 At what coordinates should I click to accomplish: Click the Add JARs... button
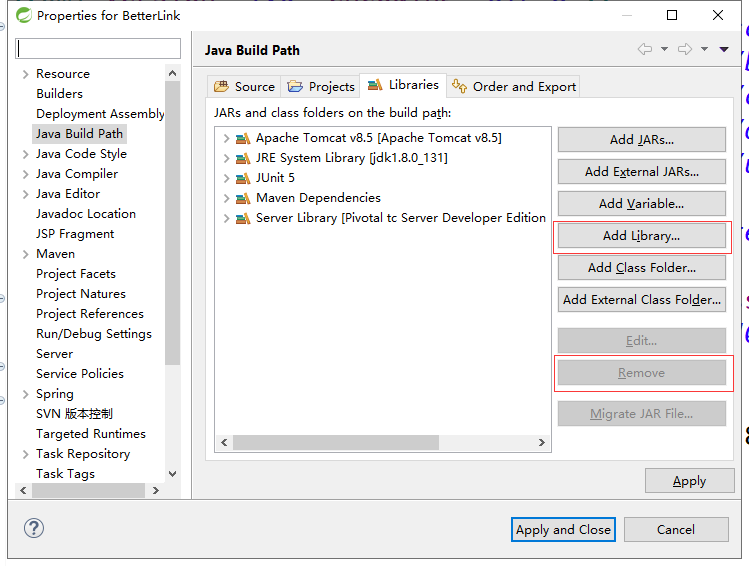[642, 139]
